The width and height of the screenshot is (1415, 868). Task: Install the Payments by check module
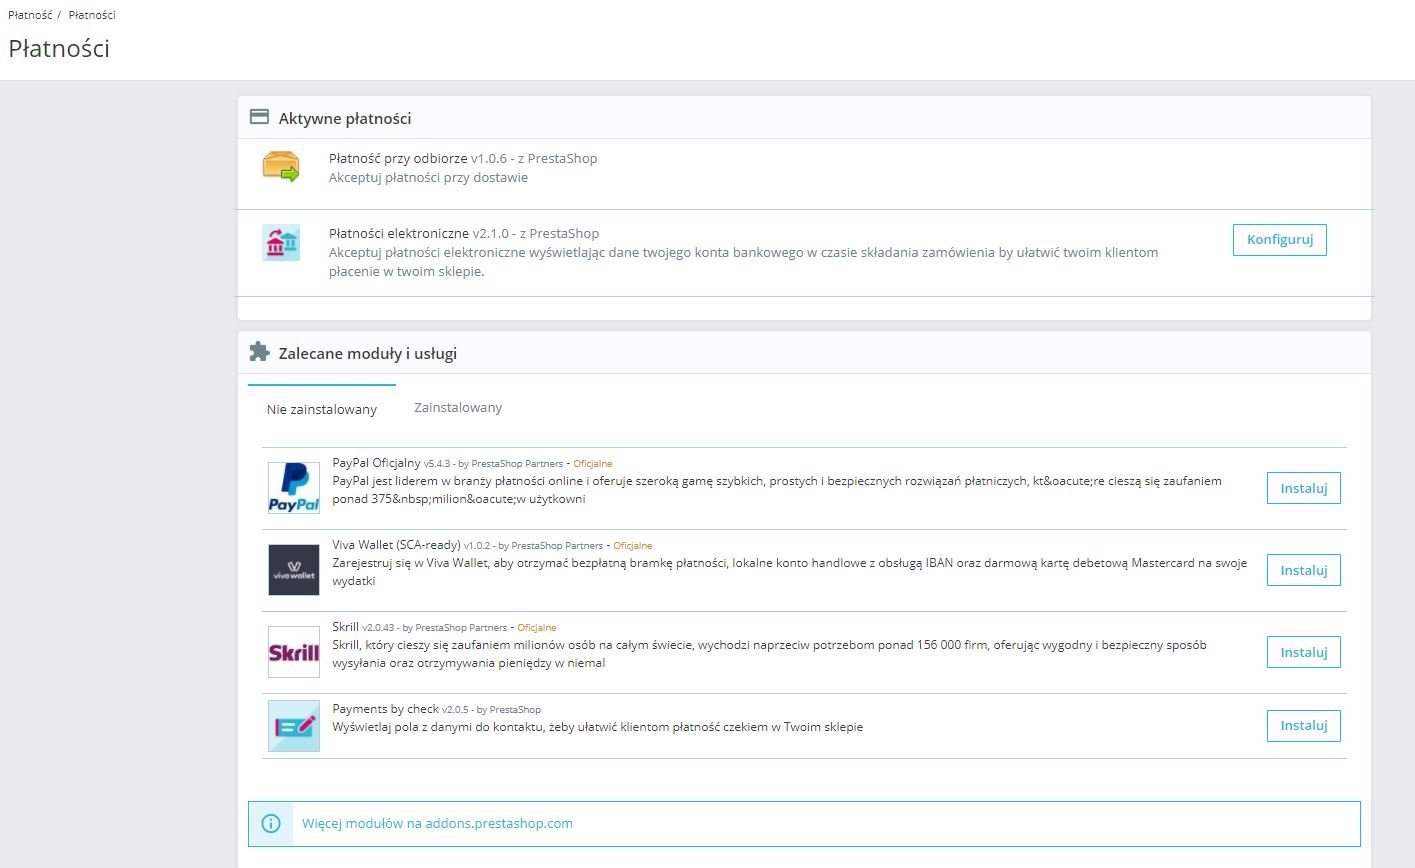pos(1304,725)
